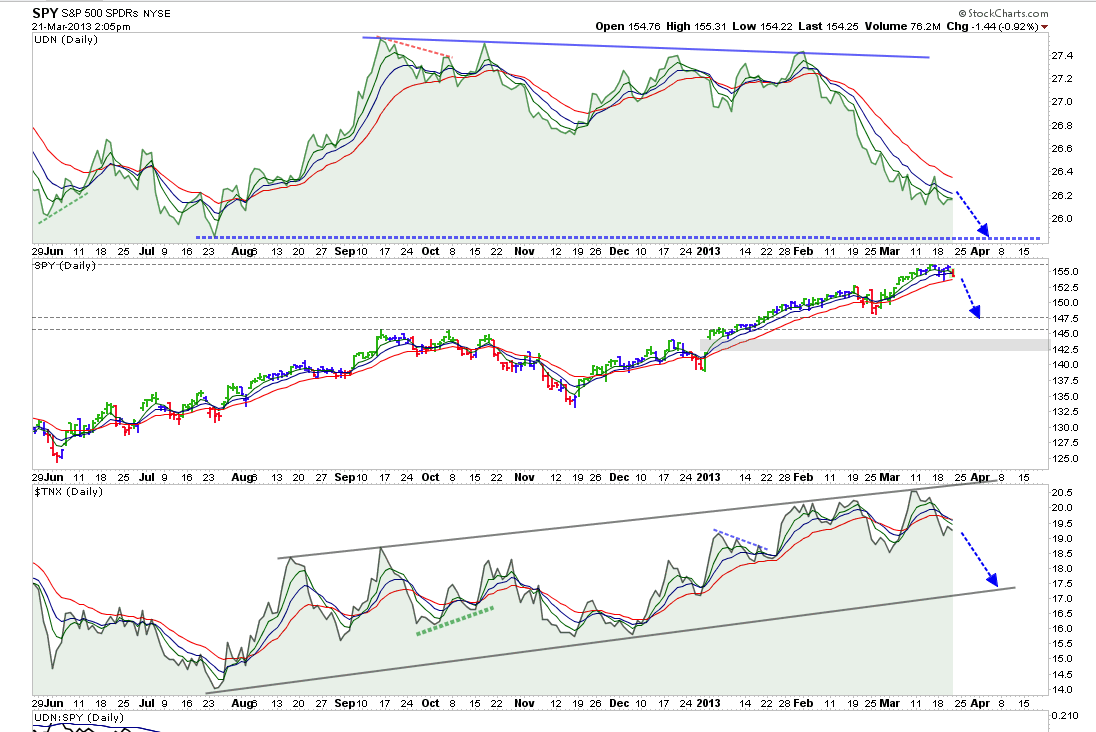Click the '29Jun' date label under SPY panel
The width and height of the screenshot is (1096, 732).
pos(48,477)
